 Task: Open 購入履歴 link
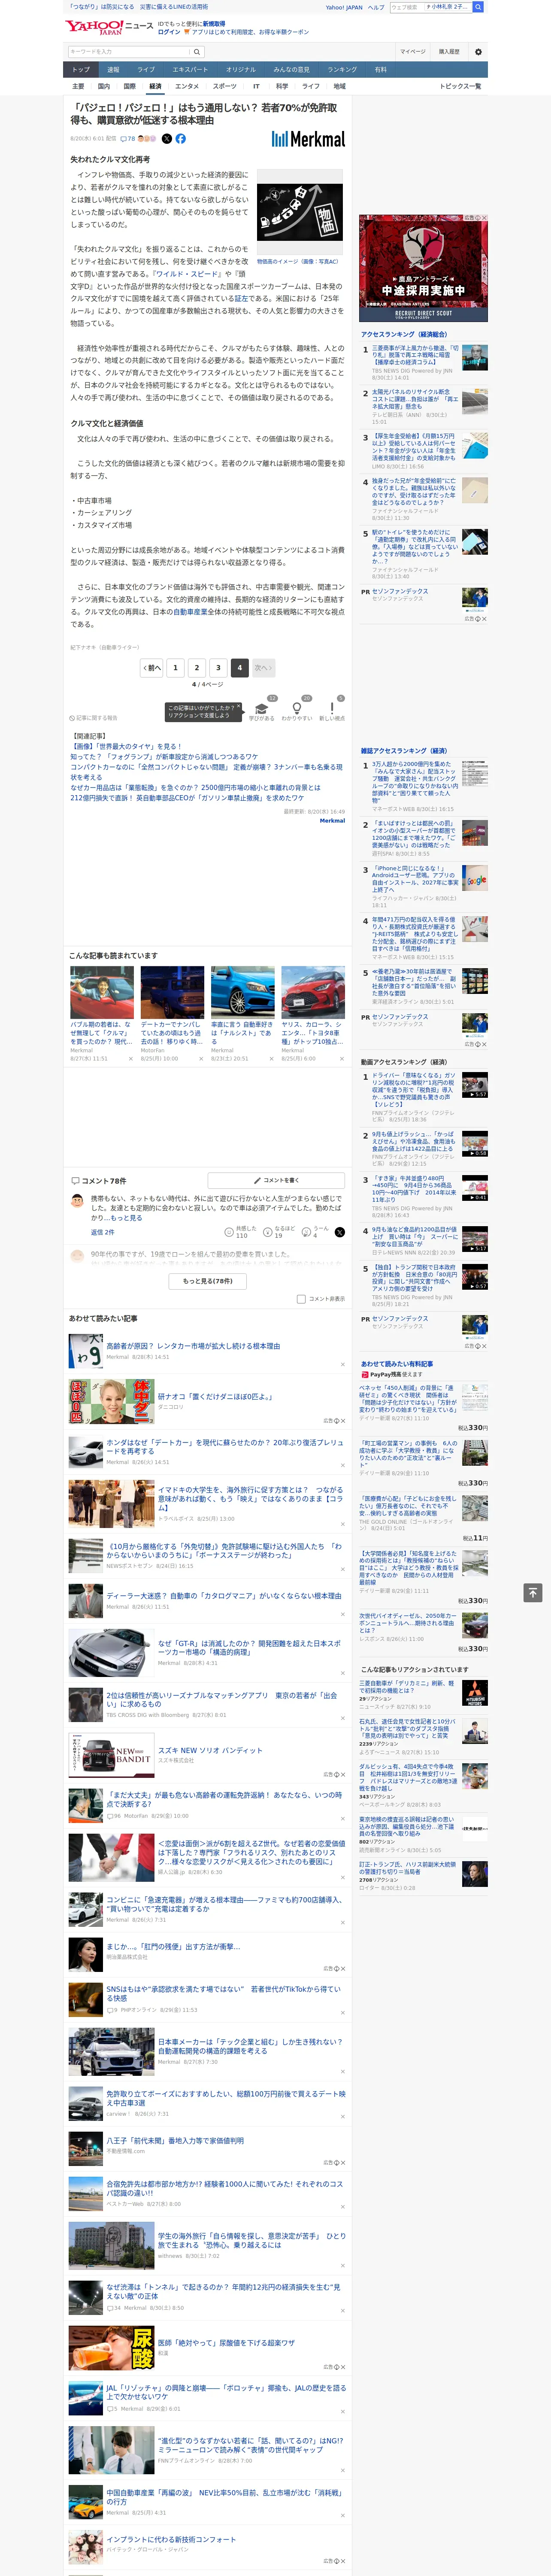449,52
